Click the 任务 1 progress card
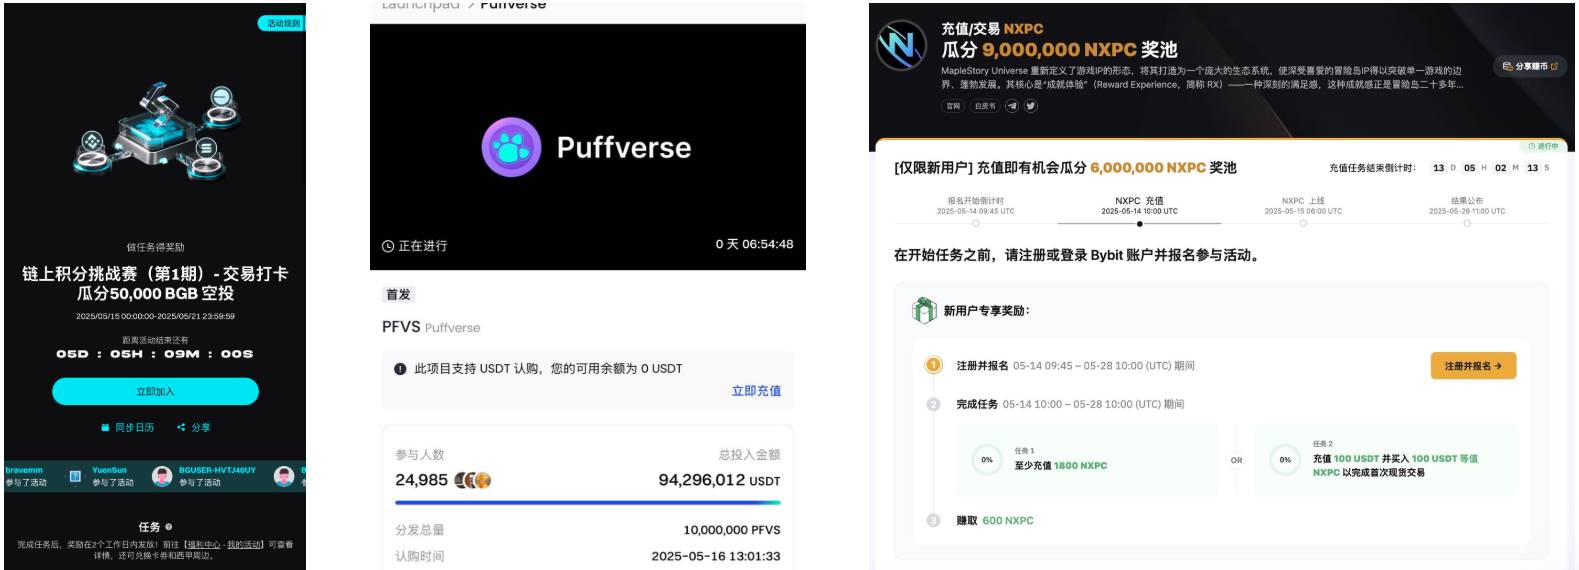The height and width of the screenshot is (570, 1579). (1087, 460)
